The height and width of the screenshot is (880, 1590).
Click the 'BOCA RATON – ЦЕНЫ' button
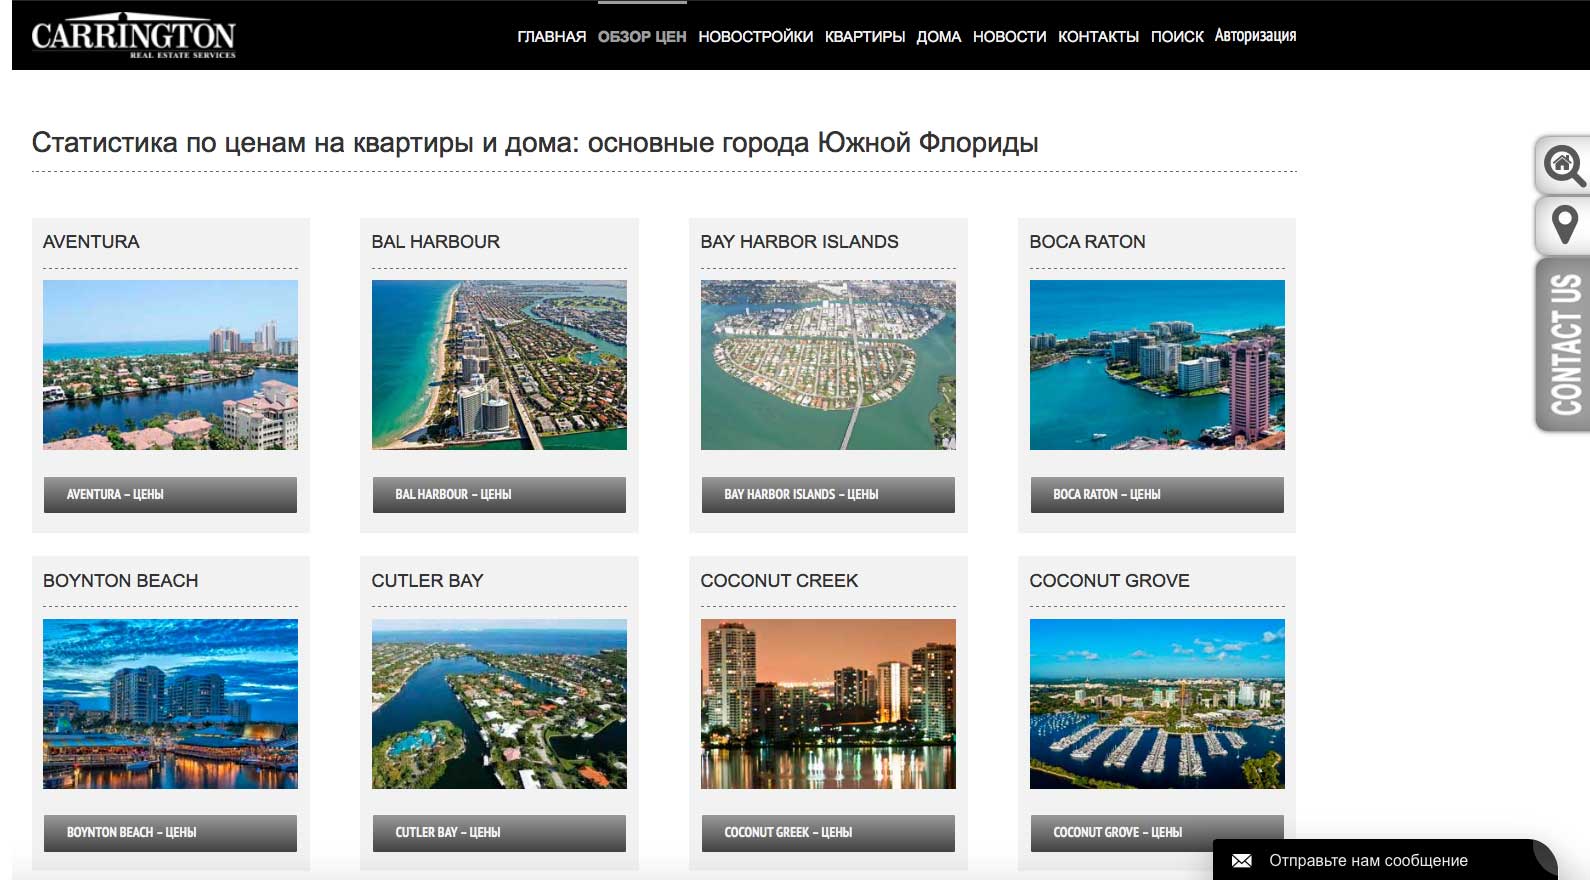click(x=1157, y=495)
